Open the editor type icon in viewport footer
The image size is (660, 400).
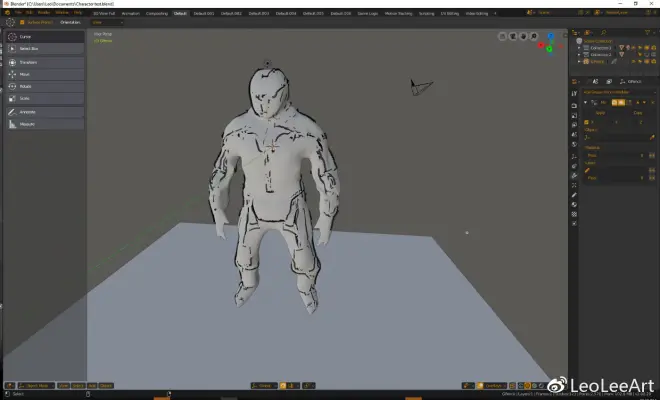click(10, 386)
